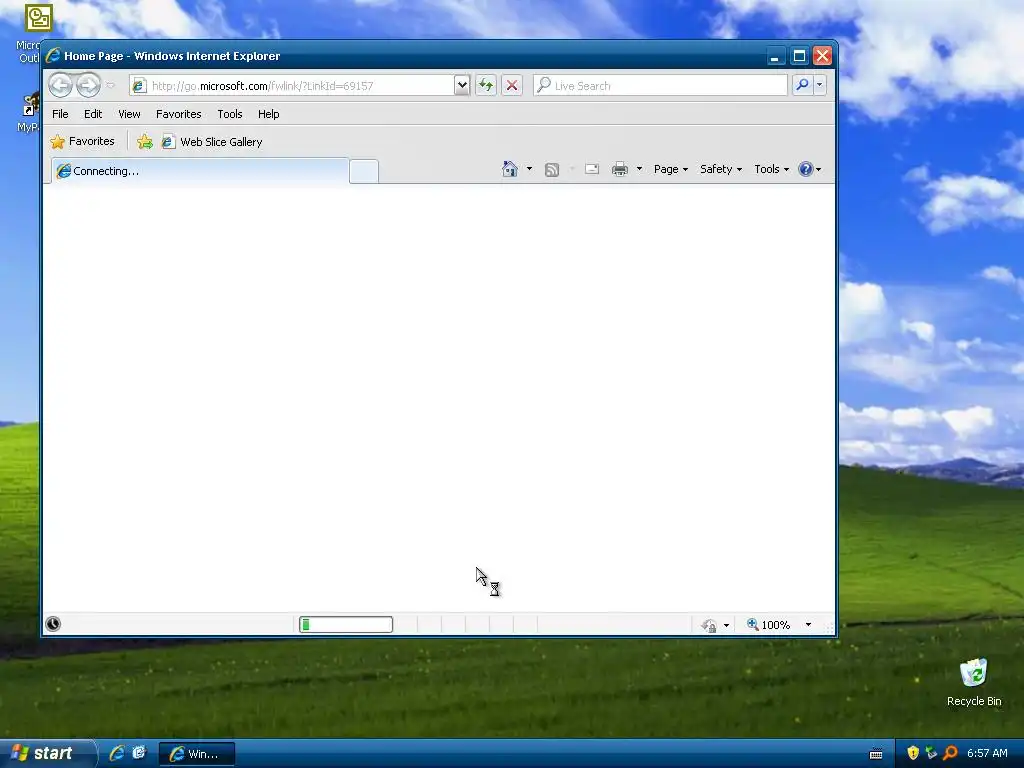Image resolution: width=1024 pixels, height=768 pixels.
Task: Open the recent pages dropdown arrow
Action: click(x=110, y=85)
